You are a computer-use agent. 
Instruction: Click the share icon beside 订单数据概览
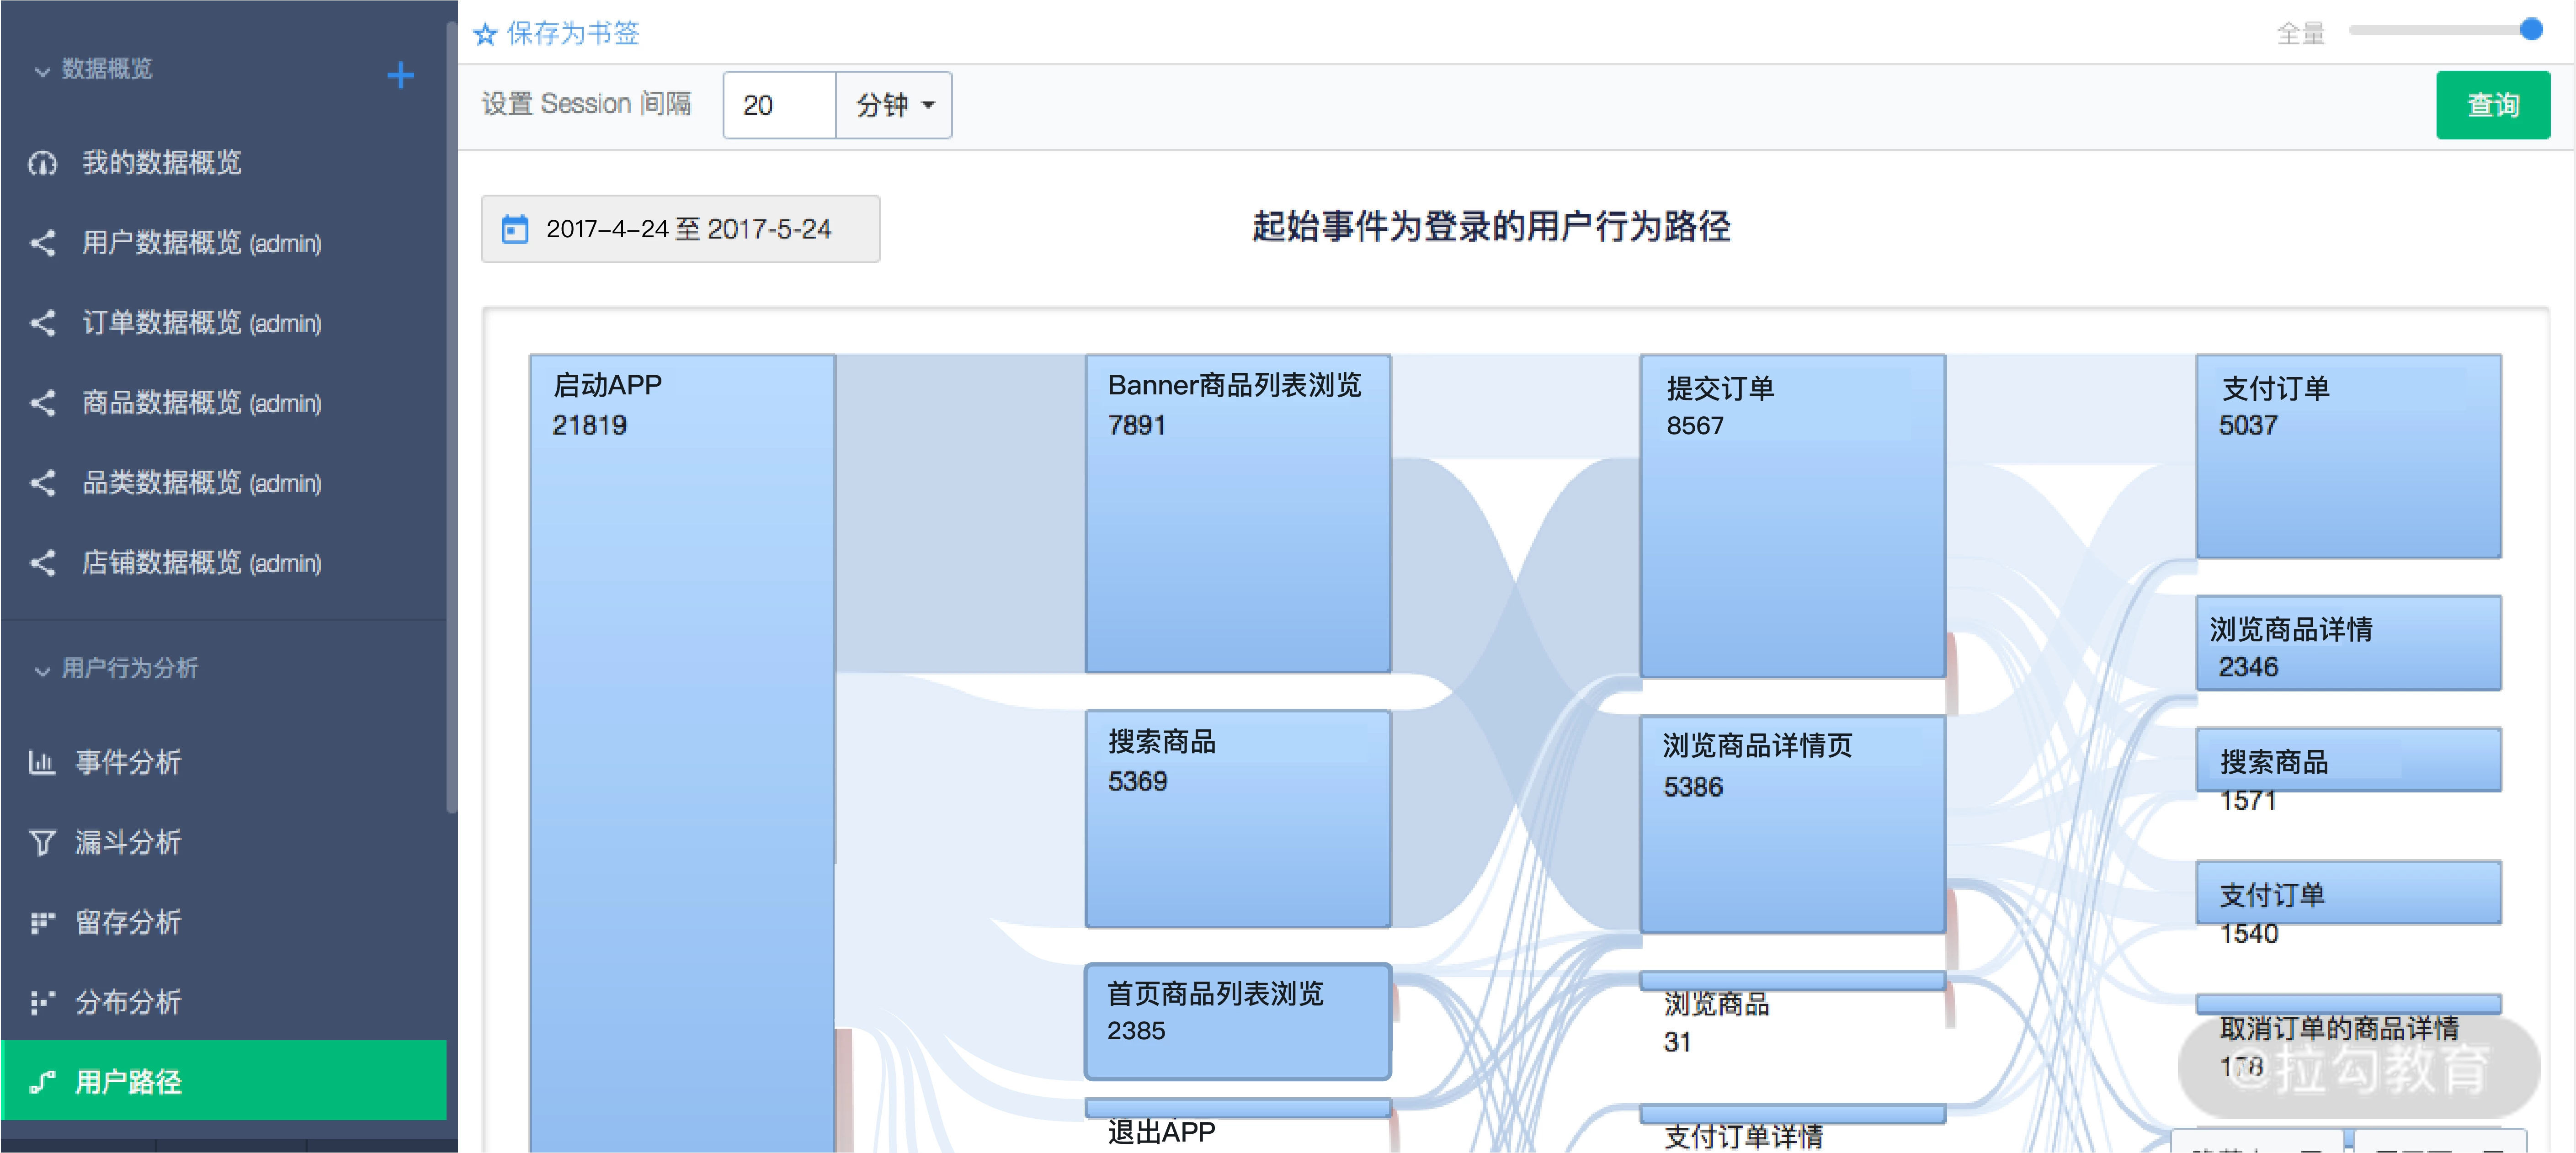[x=42, y=322]
